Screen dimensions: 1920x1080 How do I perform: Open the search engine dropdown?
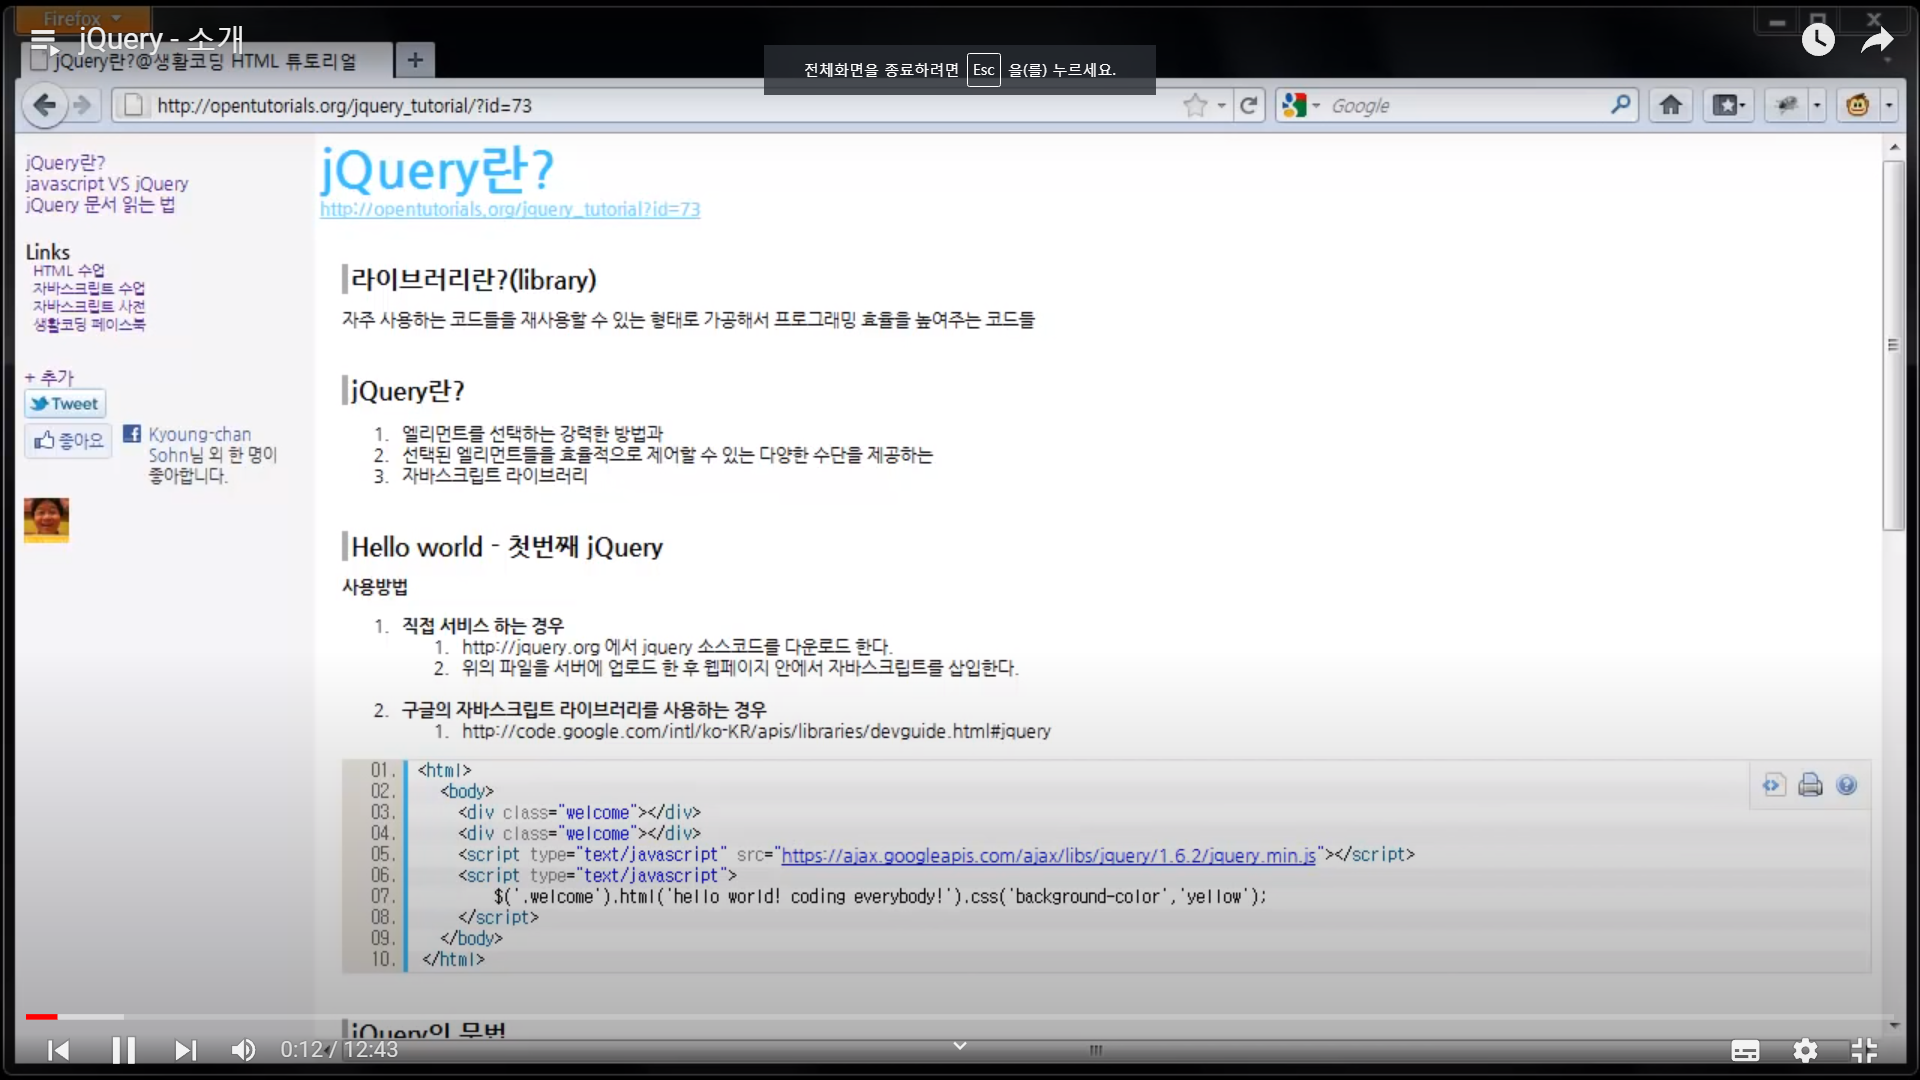[1300, 105]
